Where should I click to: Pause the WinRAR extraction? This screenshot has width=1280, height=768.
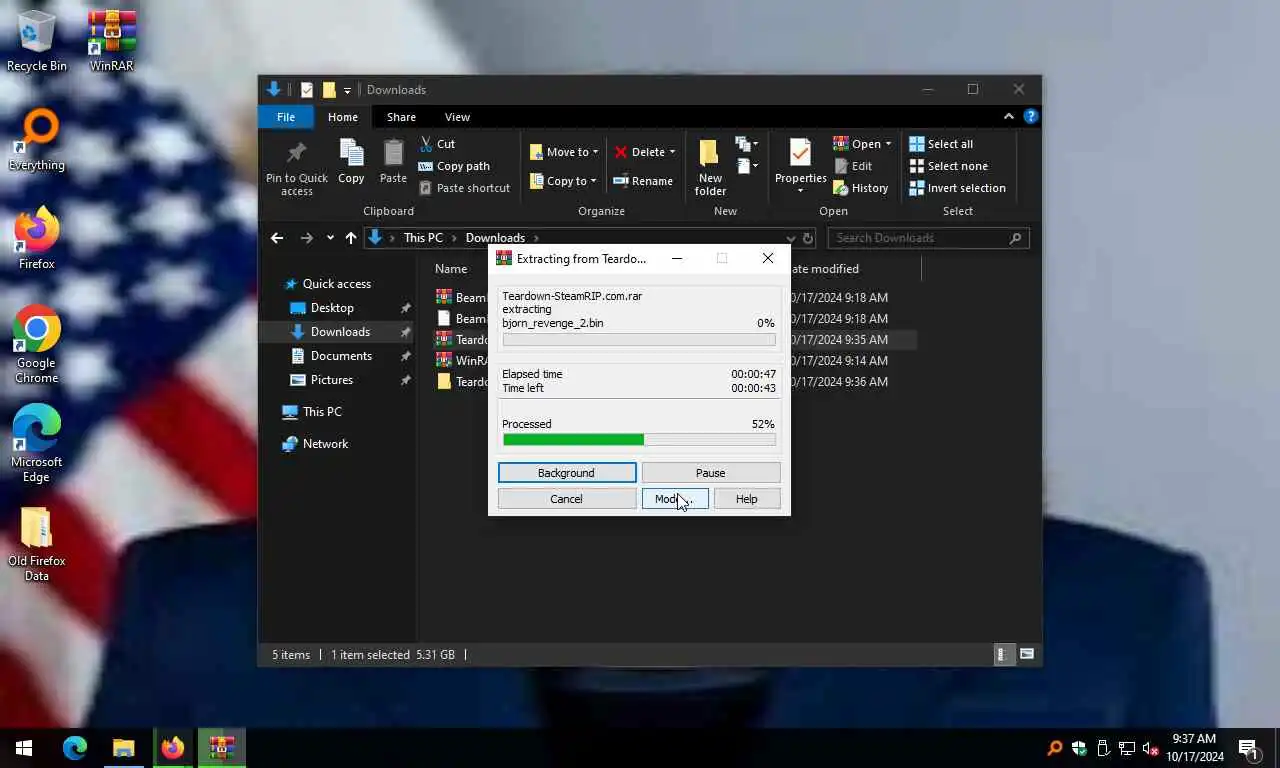point(711,473)
